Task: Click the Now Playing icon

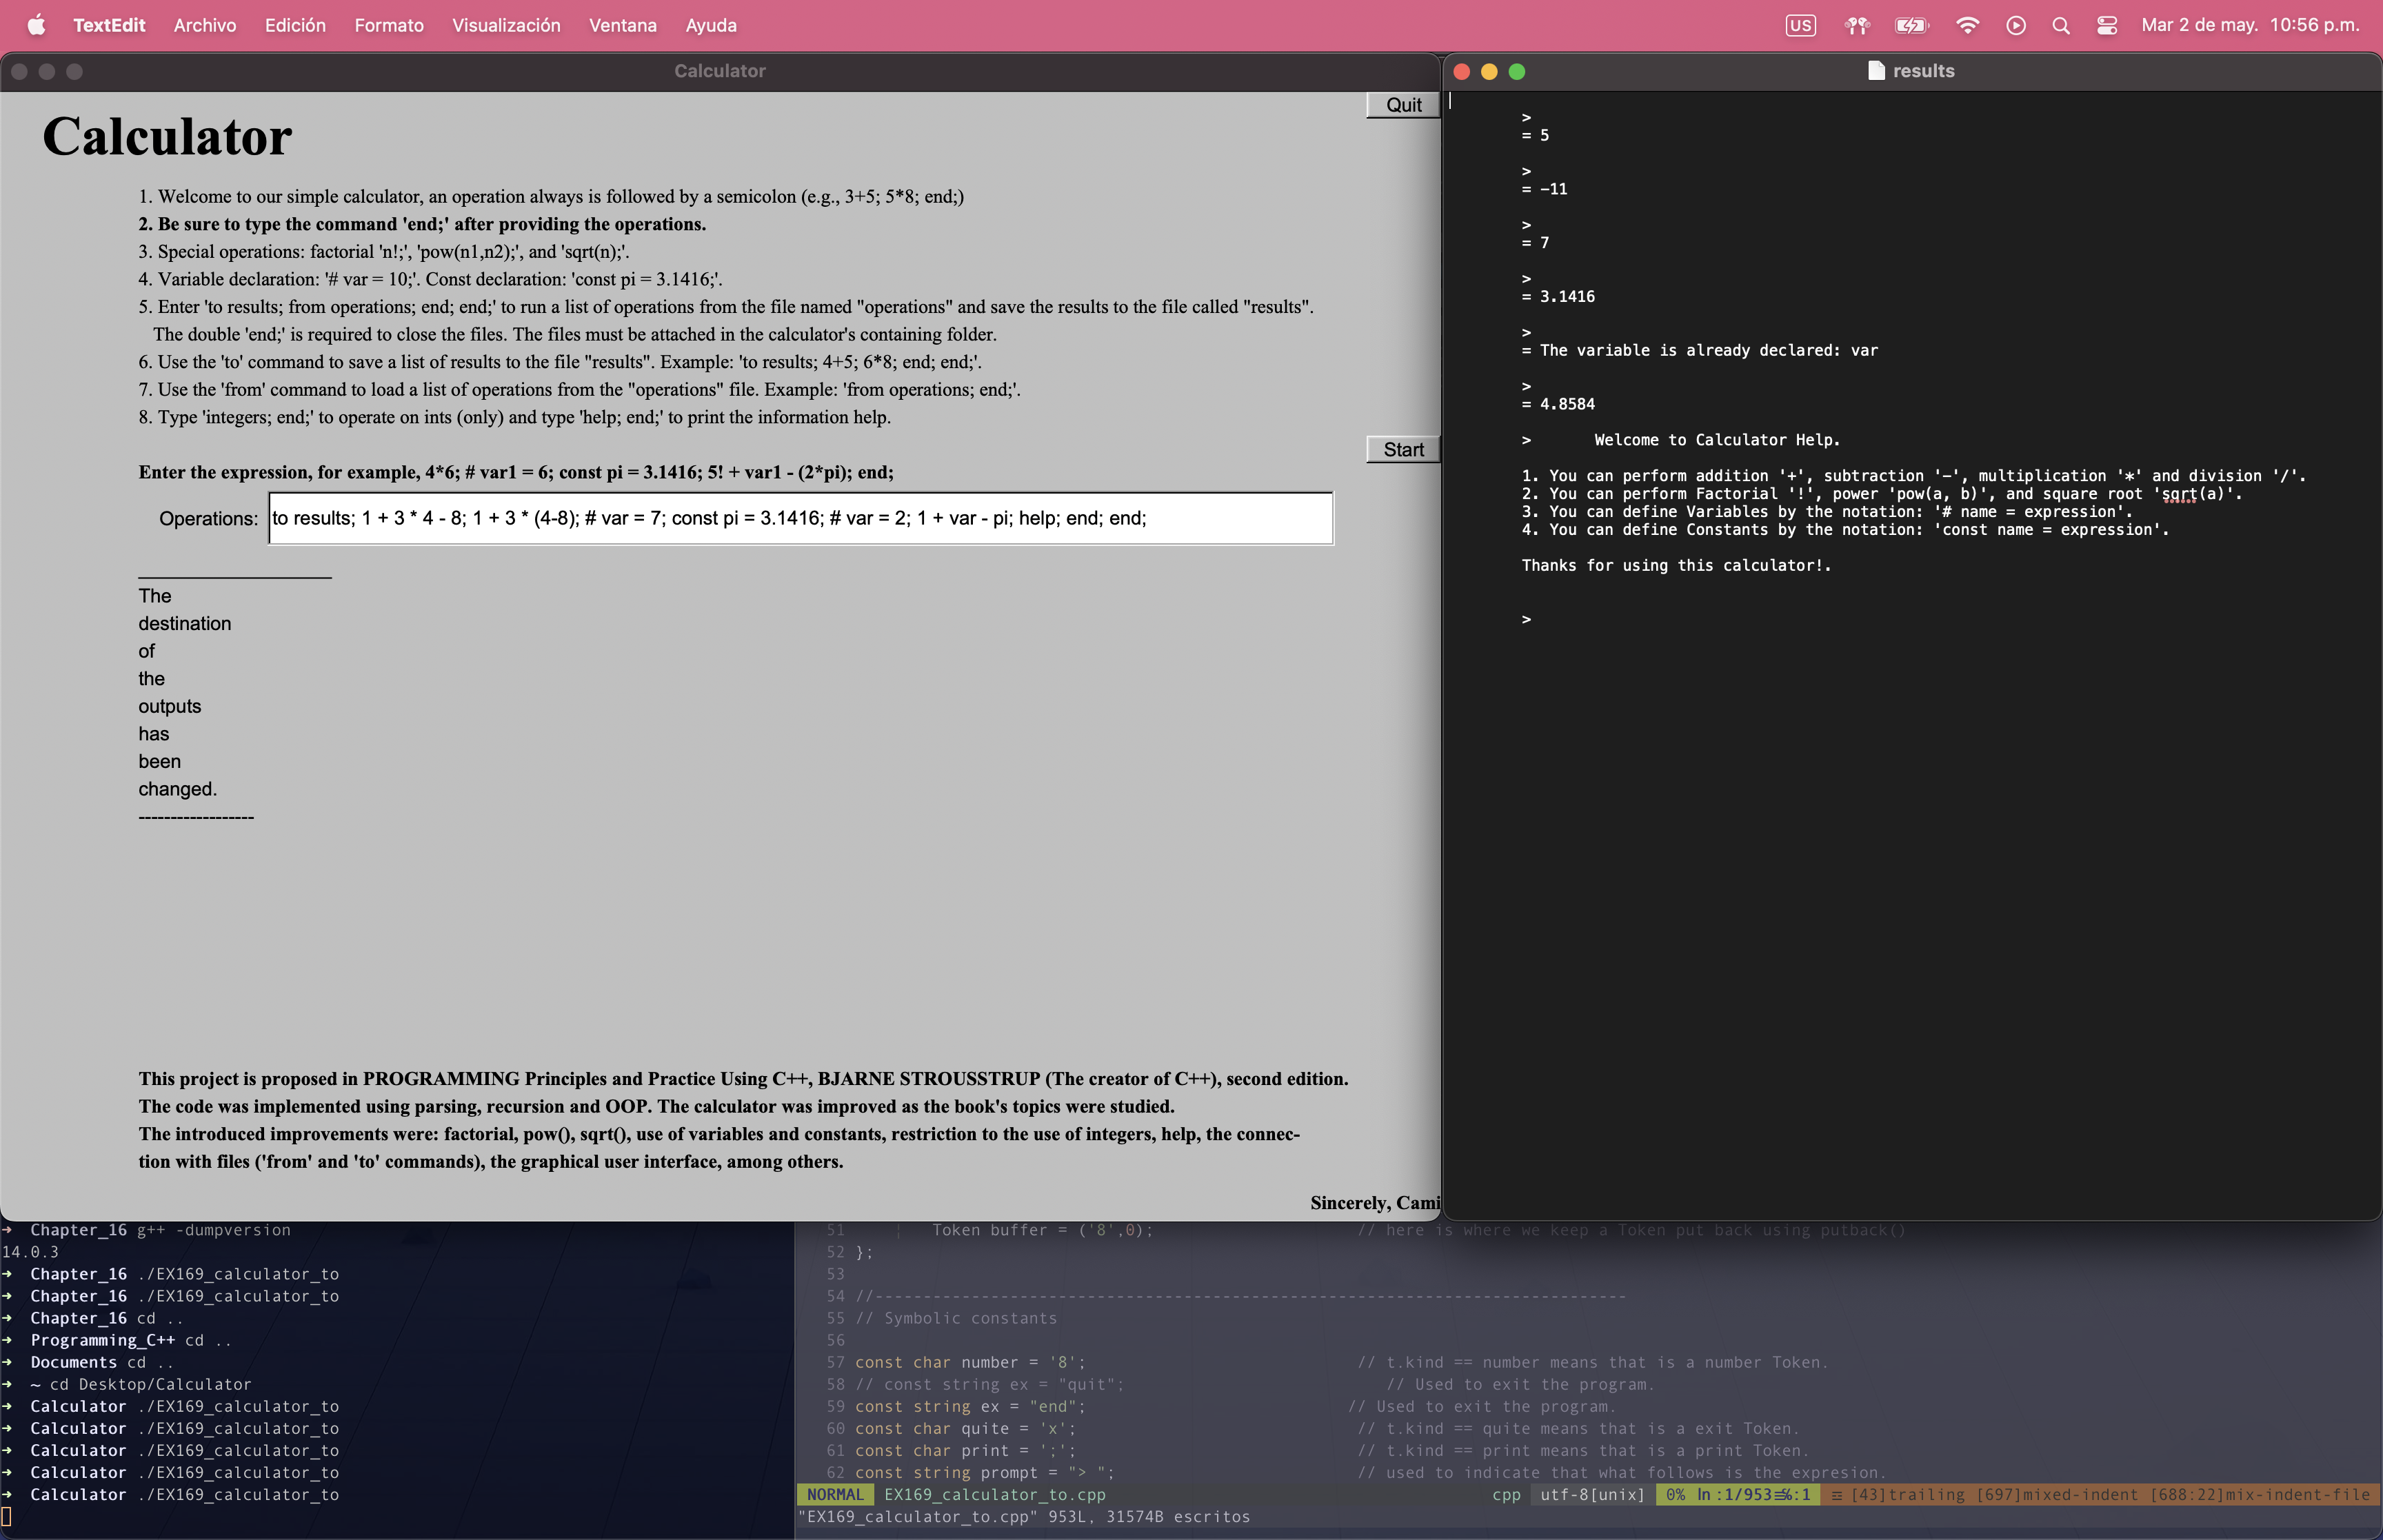Action: point(2016,25)
